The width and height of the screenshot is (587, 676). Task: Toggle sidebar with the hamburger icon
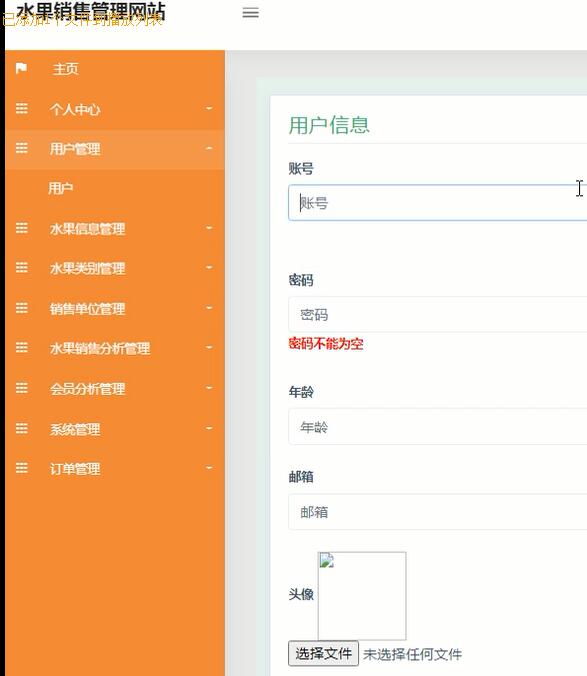[250, 13]
